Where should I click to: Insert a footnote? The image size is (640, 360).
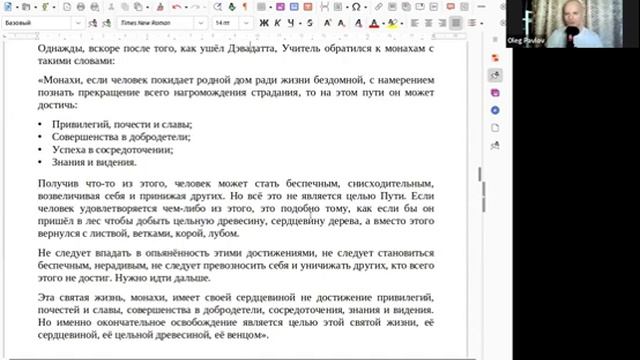tap(392, 7)
